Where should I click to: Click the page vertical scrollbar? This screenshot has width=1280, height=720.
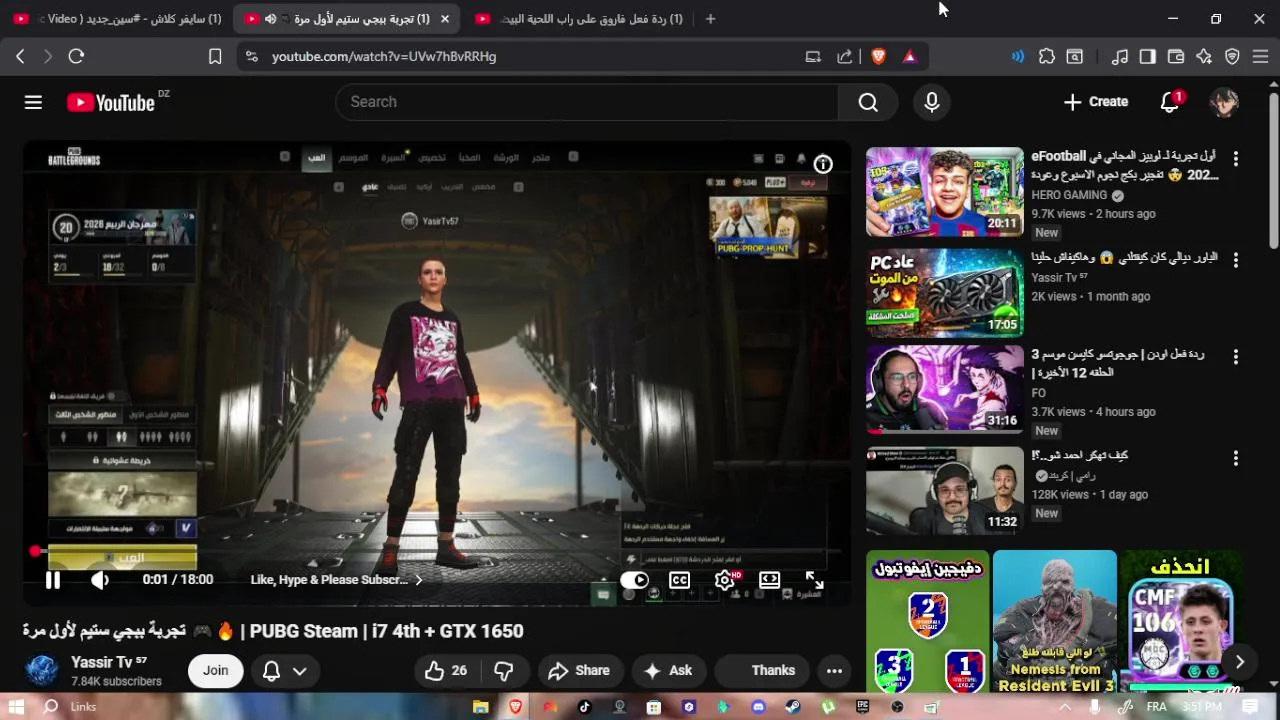tap(1273, 170)
